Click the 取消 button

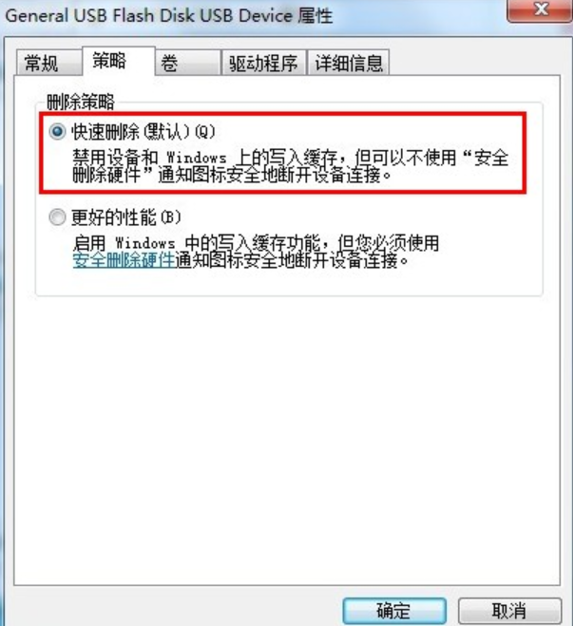(510, 610)
